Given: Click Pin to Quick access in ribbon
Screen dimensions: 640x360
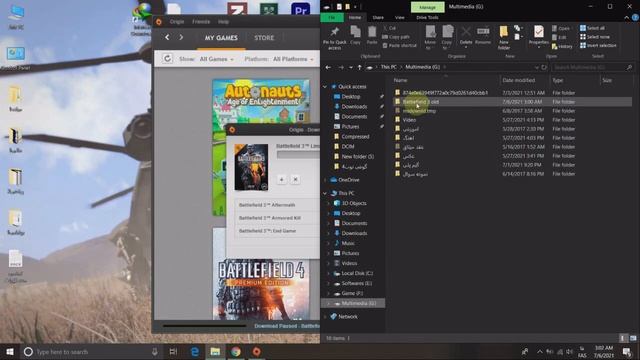Looking at the screenshot, I should [334, 38].
